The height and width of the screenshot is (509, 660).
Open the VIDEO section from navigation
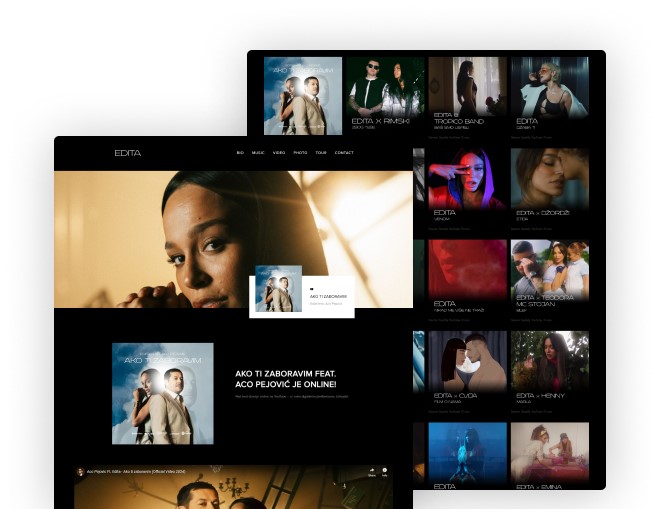(x=279, y=153)
